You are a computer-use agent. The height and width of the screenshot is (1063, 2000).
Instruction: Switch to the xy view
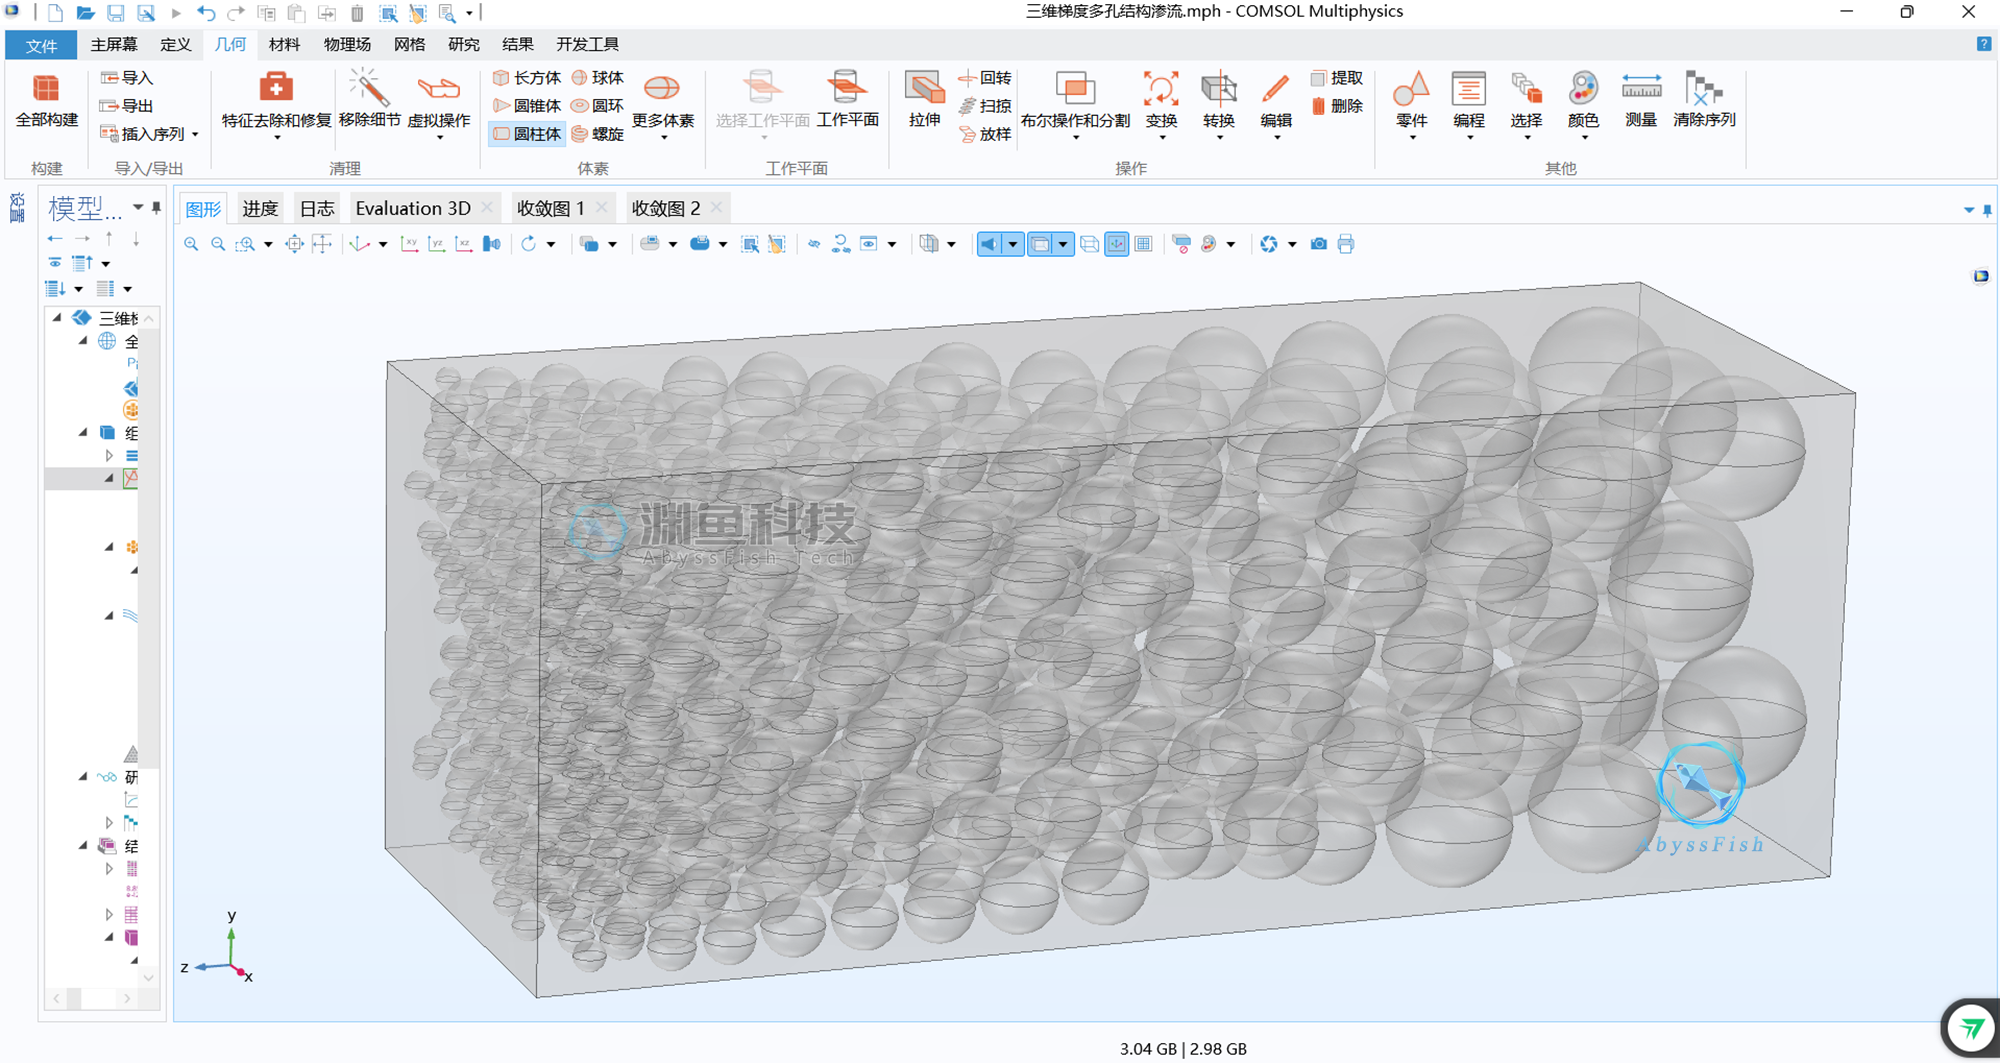click(x=410, y=244)
